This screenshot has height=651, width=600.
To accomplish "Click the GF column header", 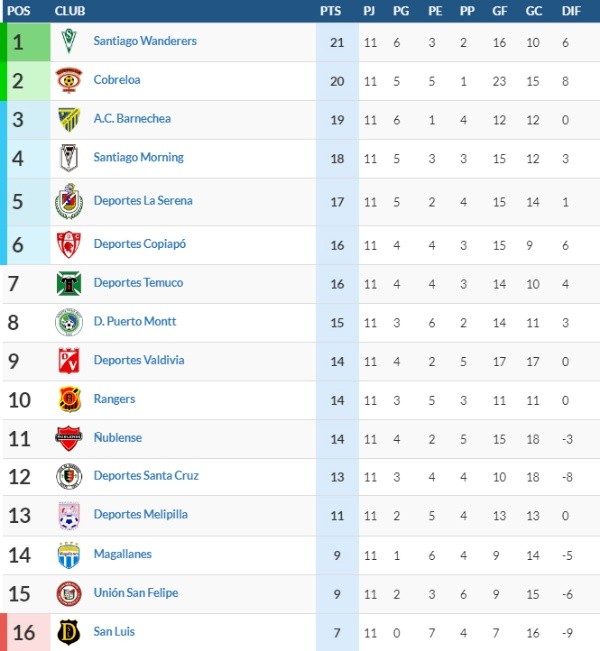I will point(499,10).
